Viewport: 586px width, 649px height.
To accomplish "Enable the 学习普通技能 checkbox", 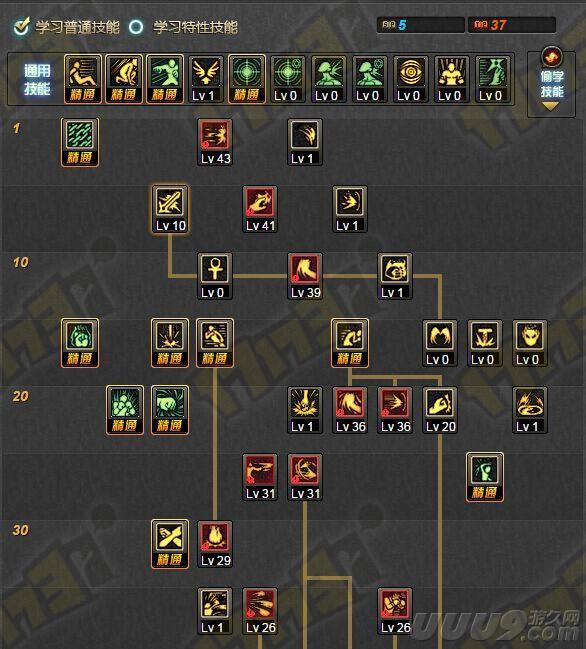I will click(x=21, y=27).
